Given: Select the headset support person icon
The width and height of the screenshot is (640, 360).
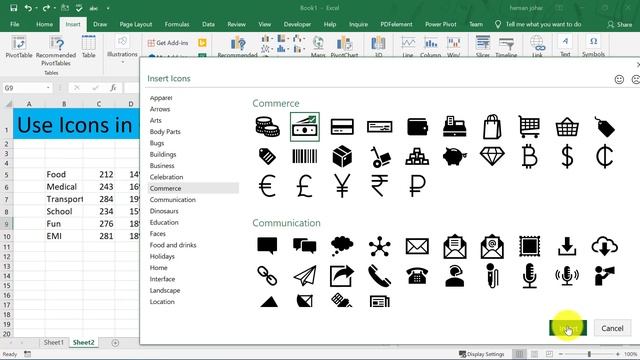Looking at the screenshot, I should pyautogui.click(x=455, y=276).
